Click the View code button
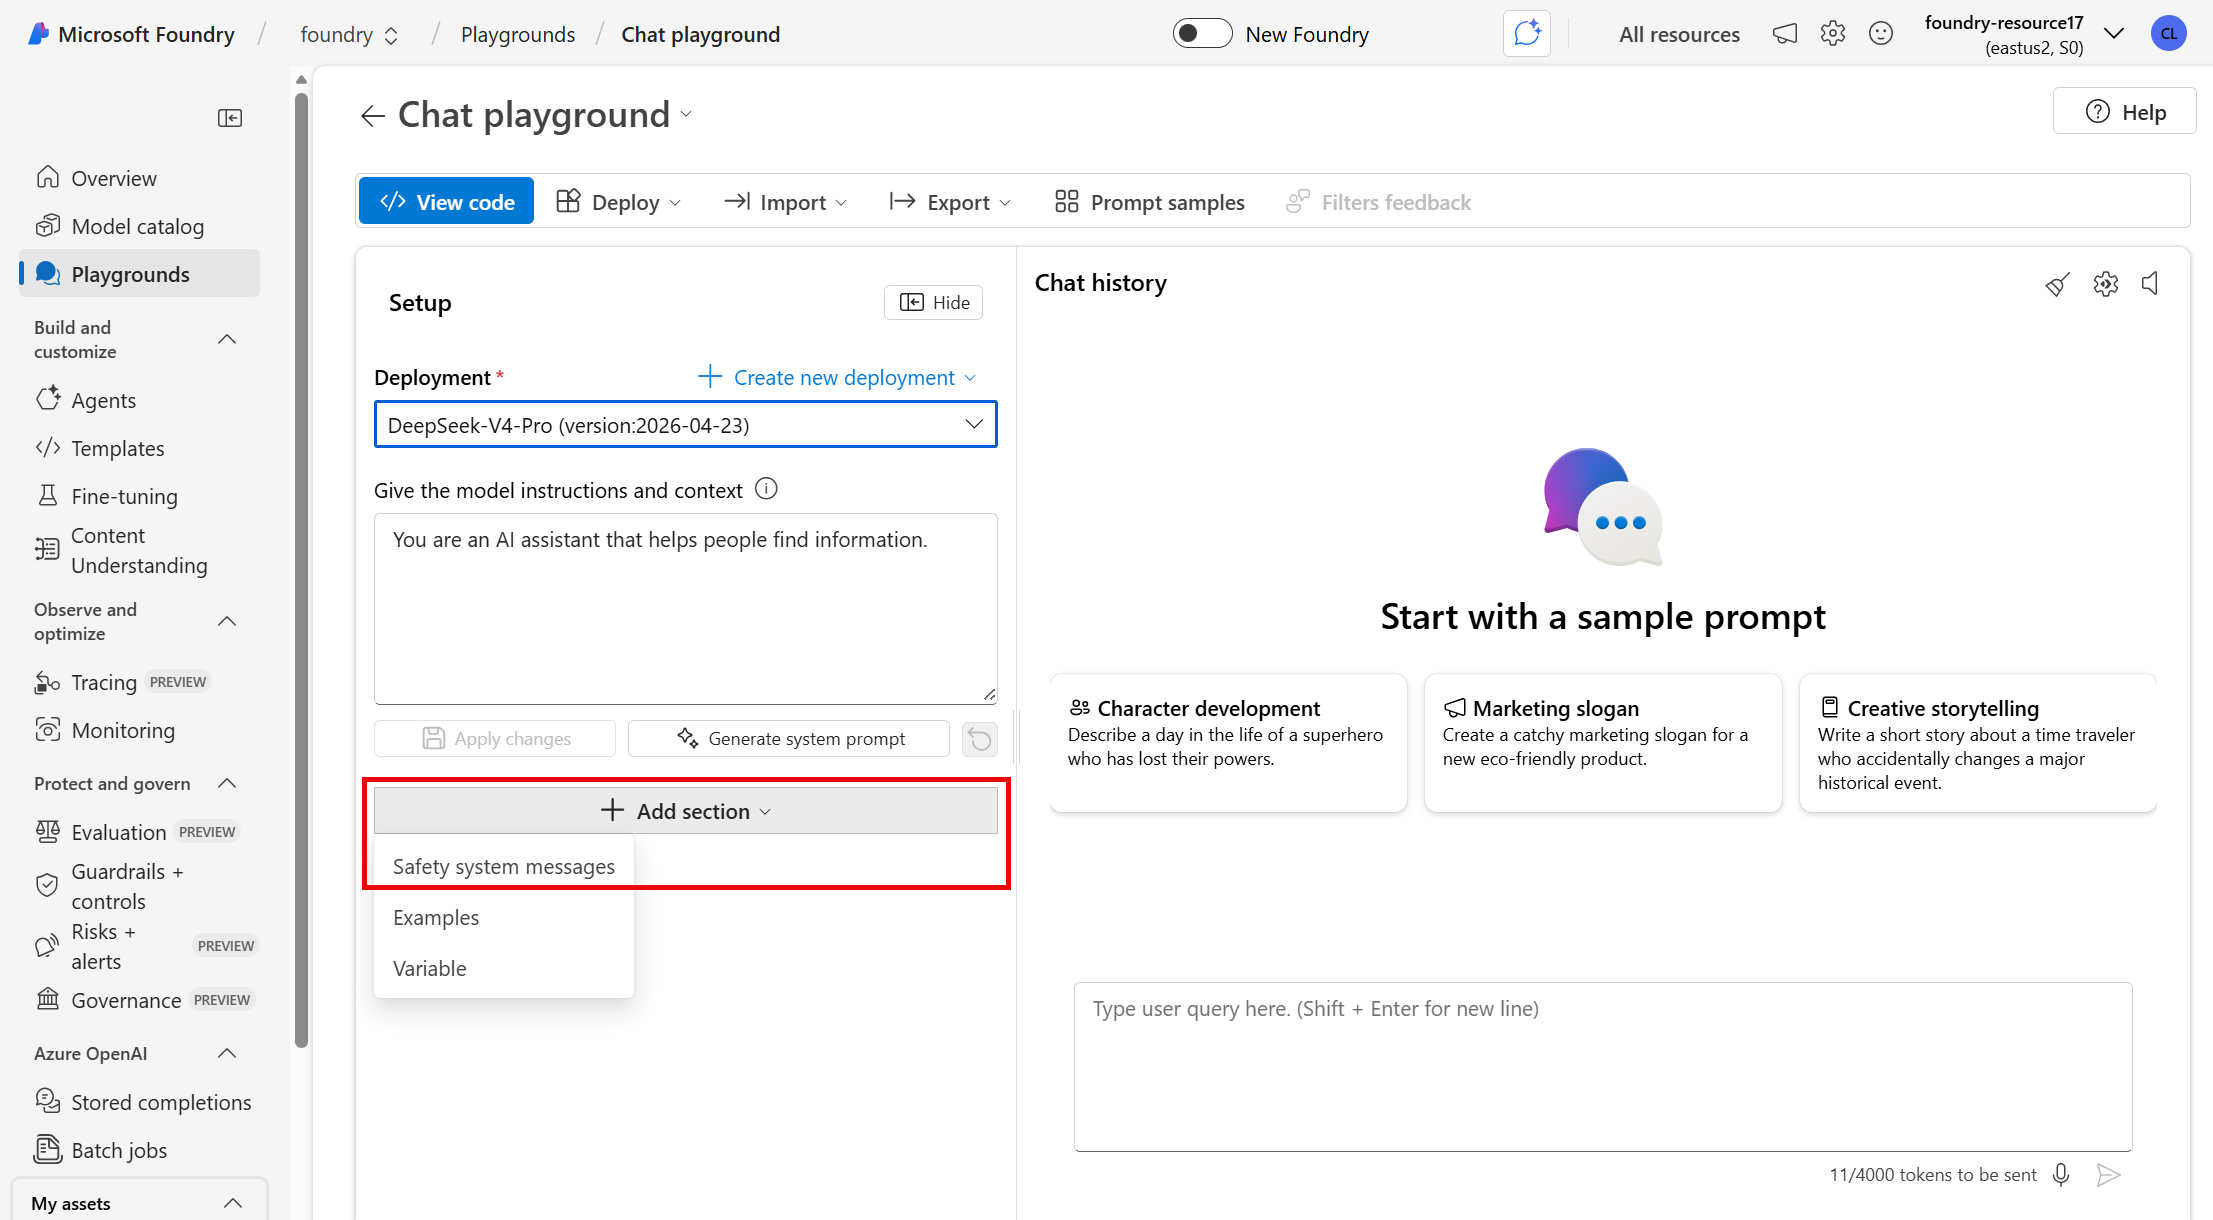This screenshot has width=2213, height=1220. pos(446,201)
